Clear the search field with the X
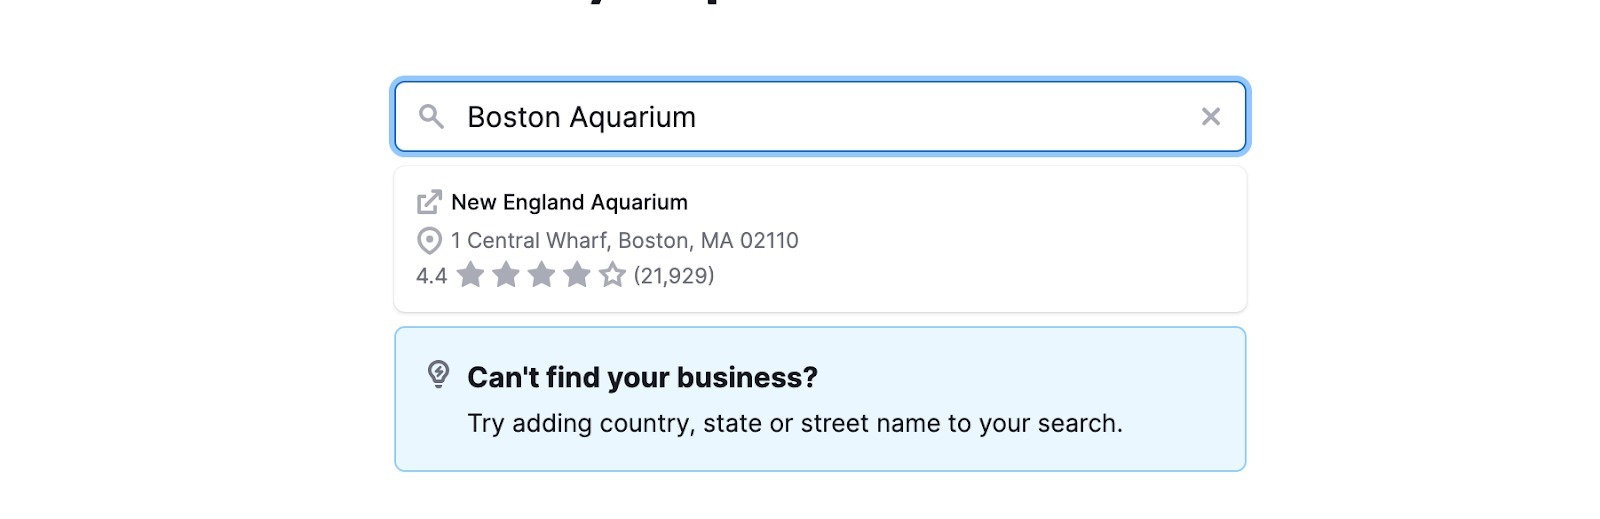Screen dimensions: 1600x519 pos(1210,117)
